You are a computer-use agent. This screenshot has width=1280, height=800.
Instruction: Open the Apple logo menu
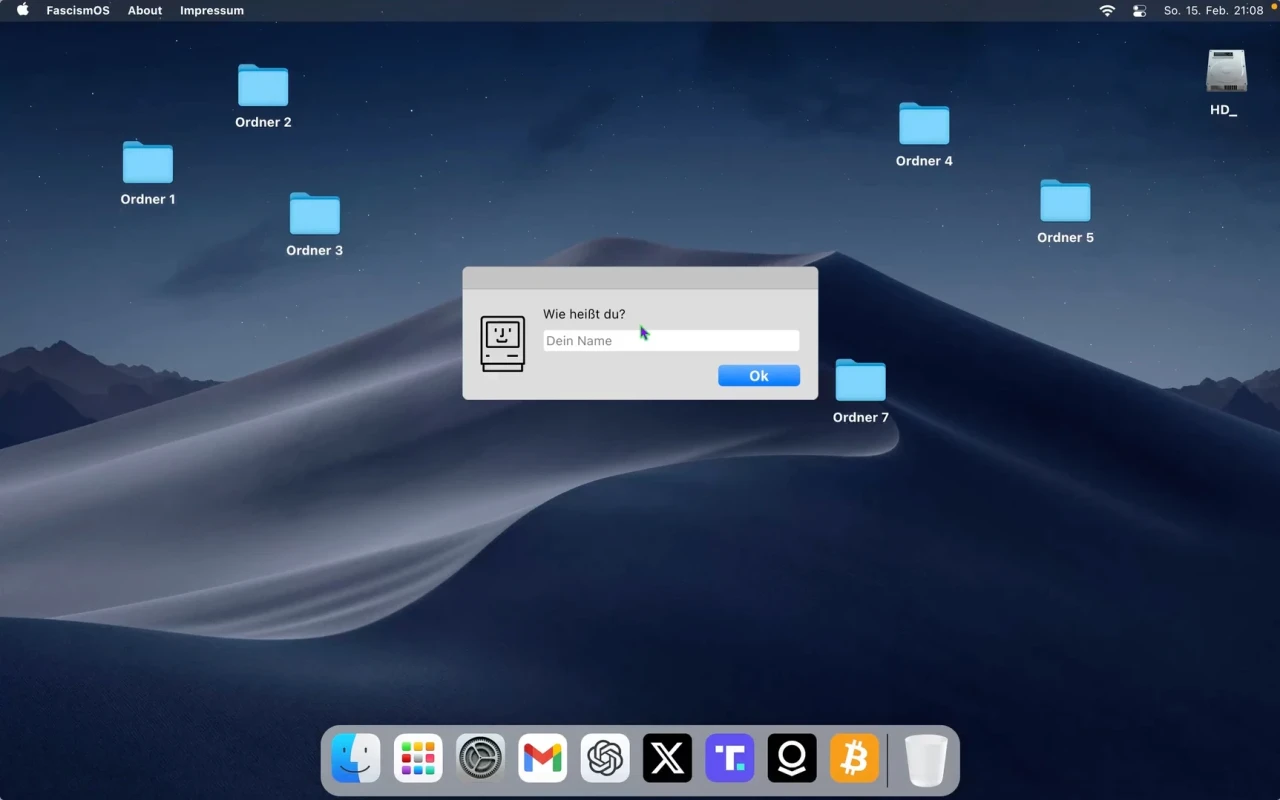pos(23,10)
